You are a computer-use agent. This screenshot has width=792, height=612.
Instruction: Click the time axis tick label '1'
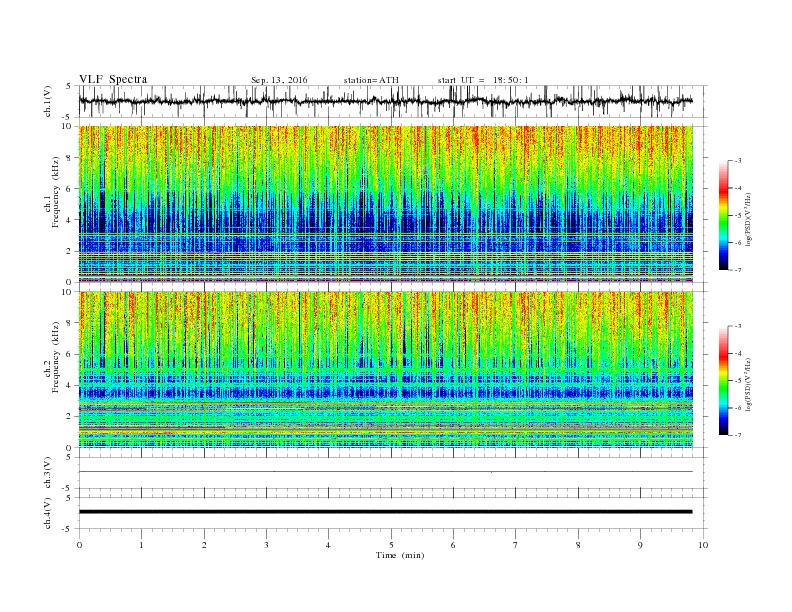pyautogui.click(x=141, y=545)
